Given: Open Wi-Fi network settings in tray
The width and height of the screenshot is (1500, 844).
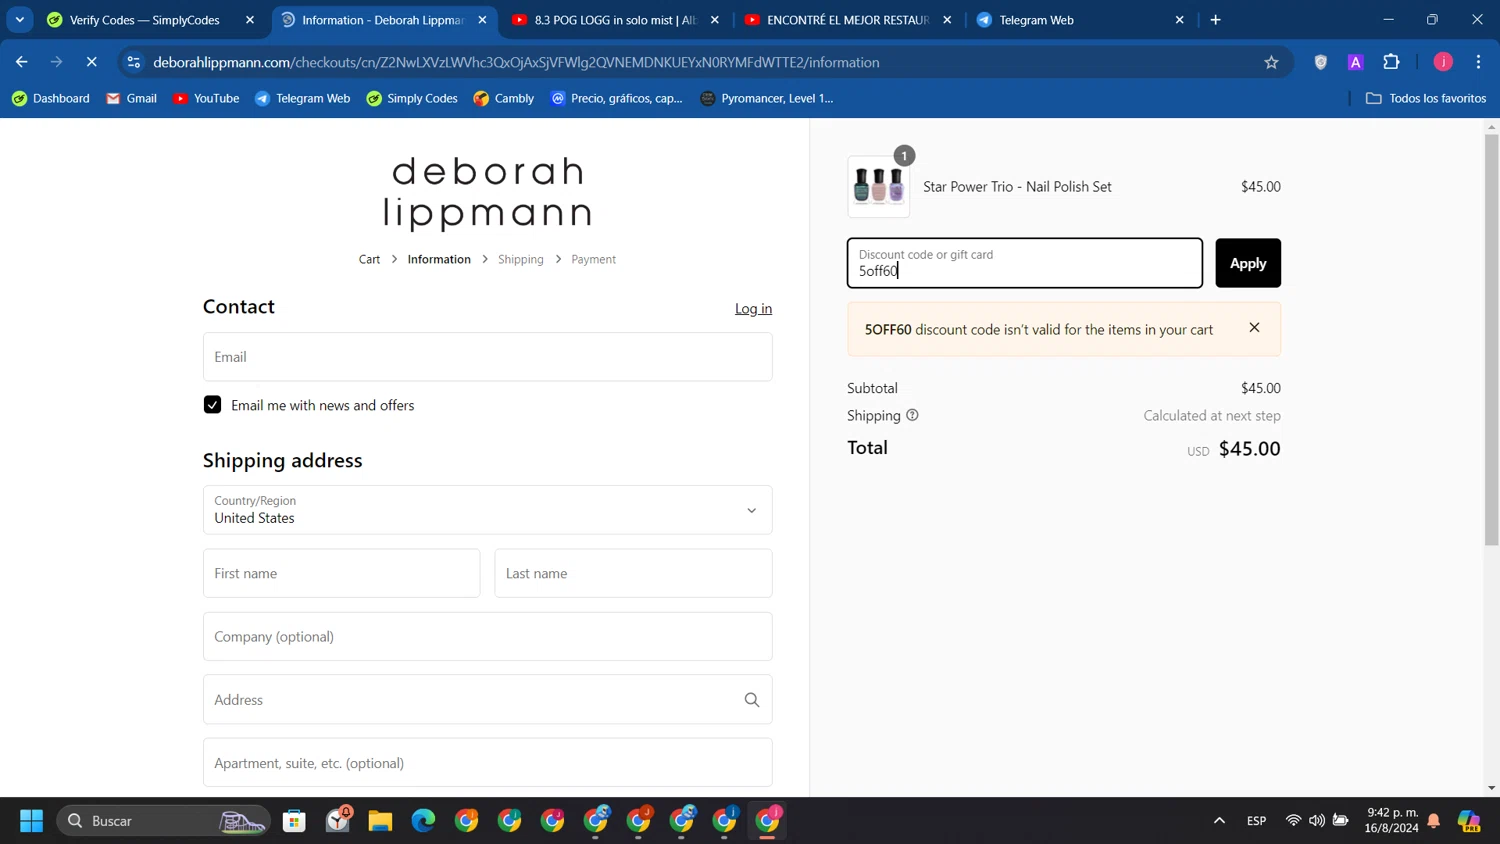Looking at the screenshot, I should (1293, 821).
